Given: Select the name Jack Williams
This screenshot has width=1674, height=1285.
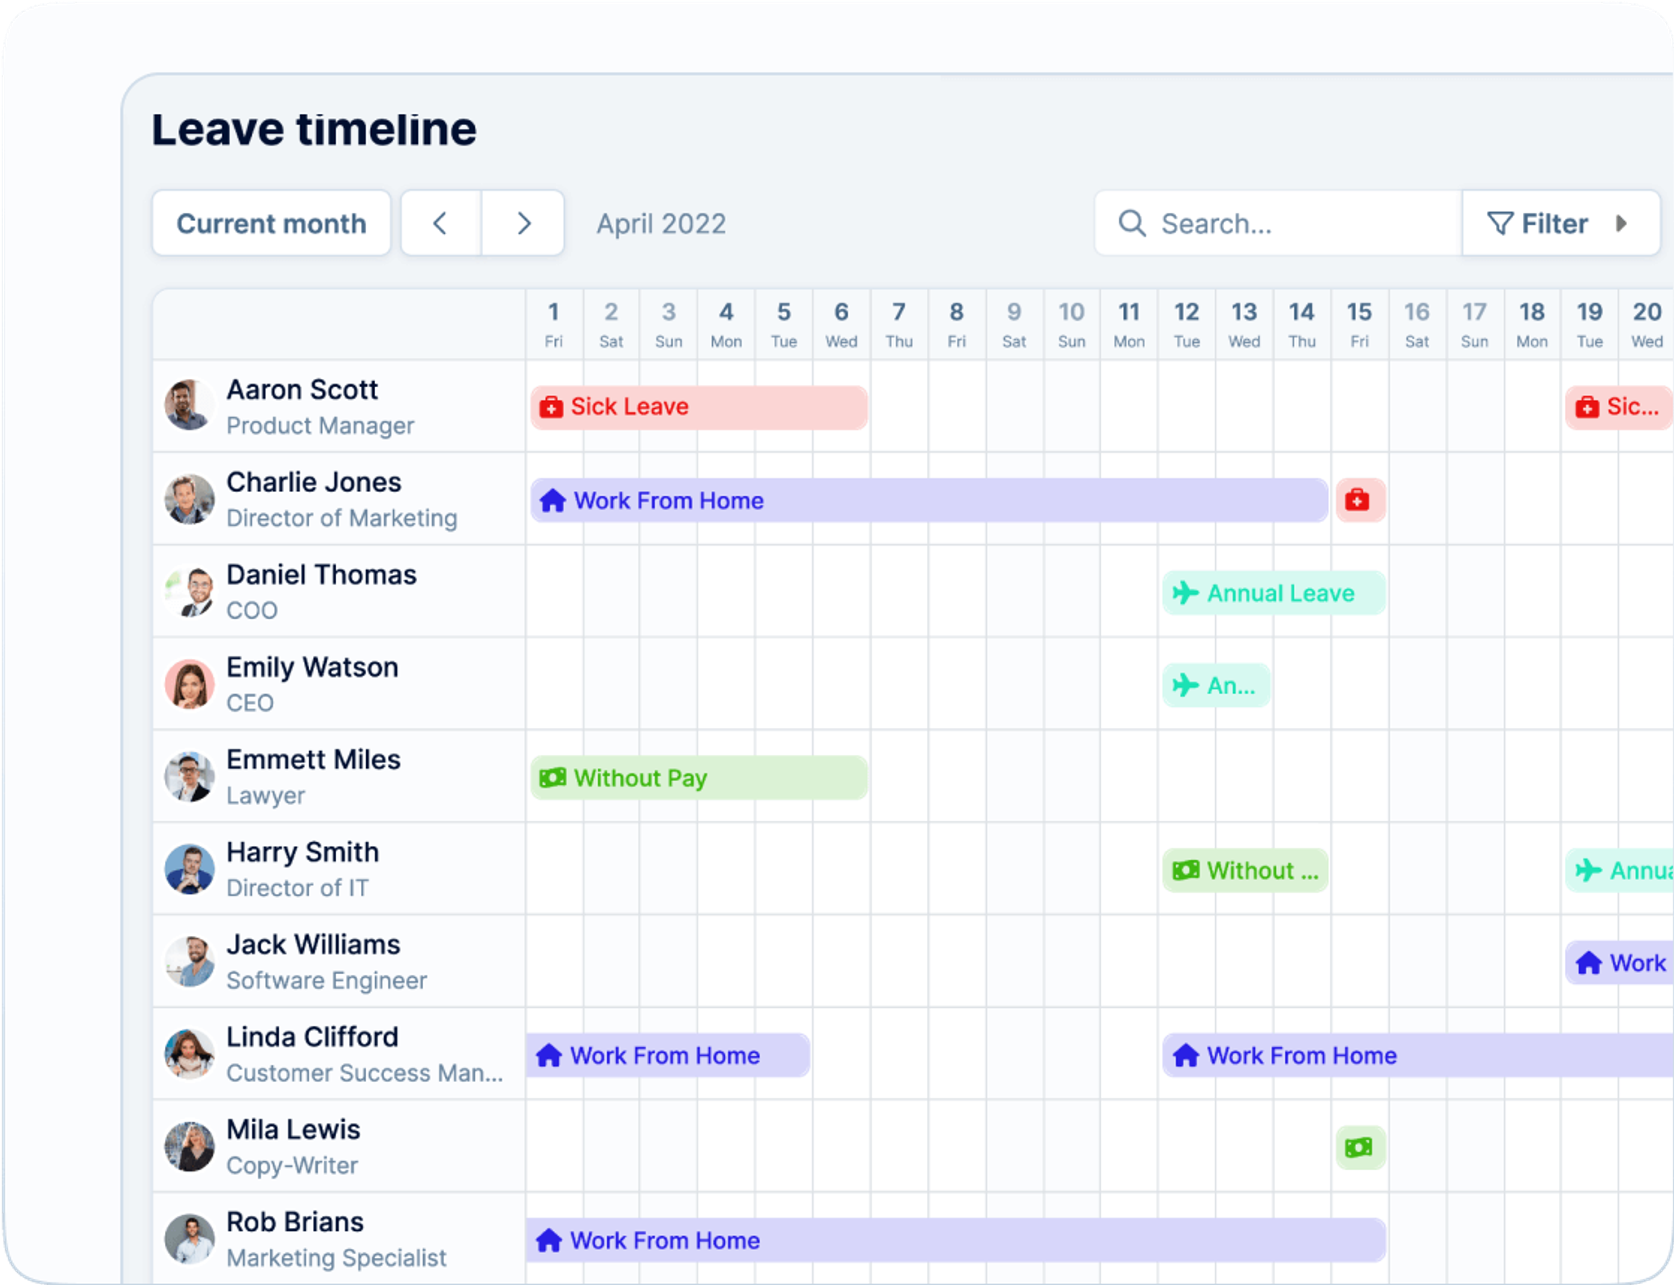Looking at the screenshot, I should [313, 944].
